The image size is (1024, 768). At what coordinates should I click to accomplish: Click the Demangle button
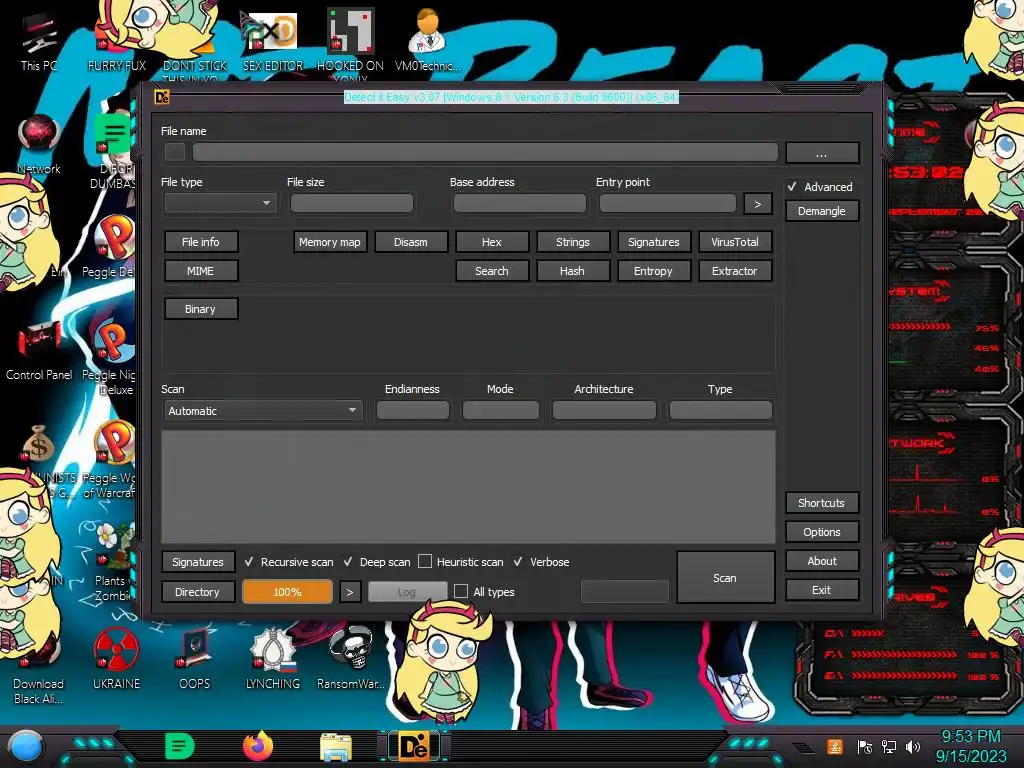(x=822, y=211)
